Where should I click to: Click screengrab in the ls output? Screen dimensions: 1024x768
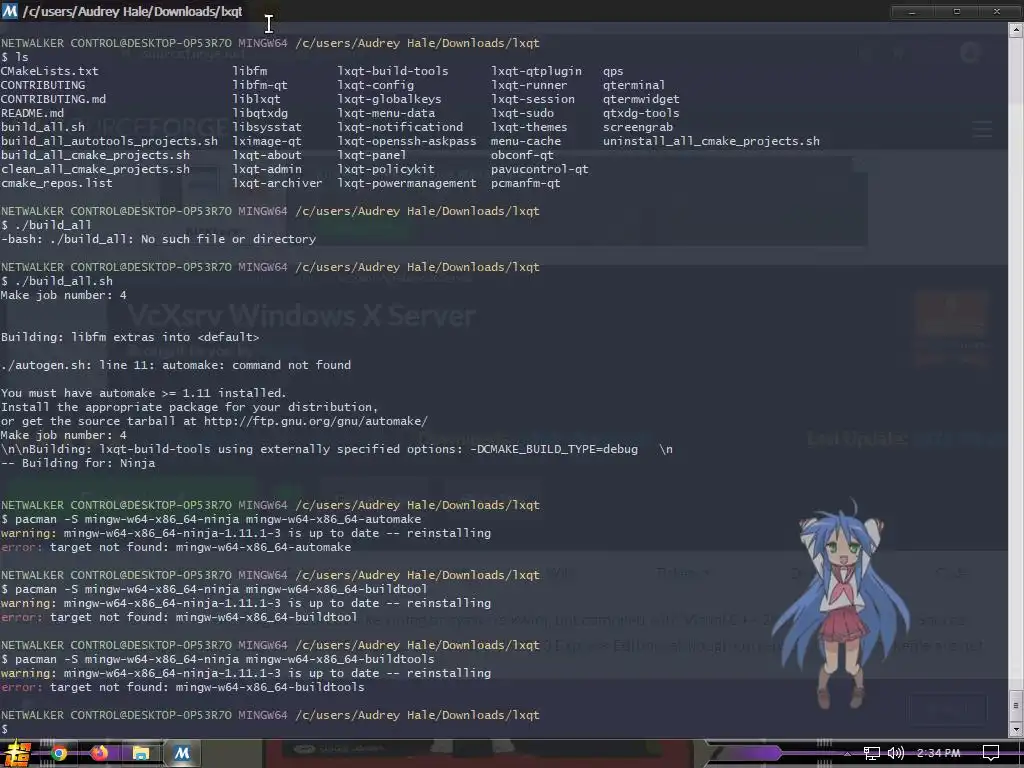coord(638,127)
